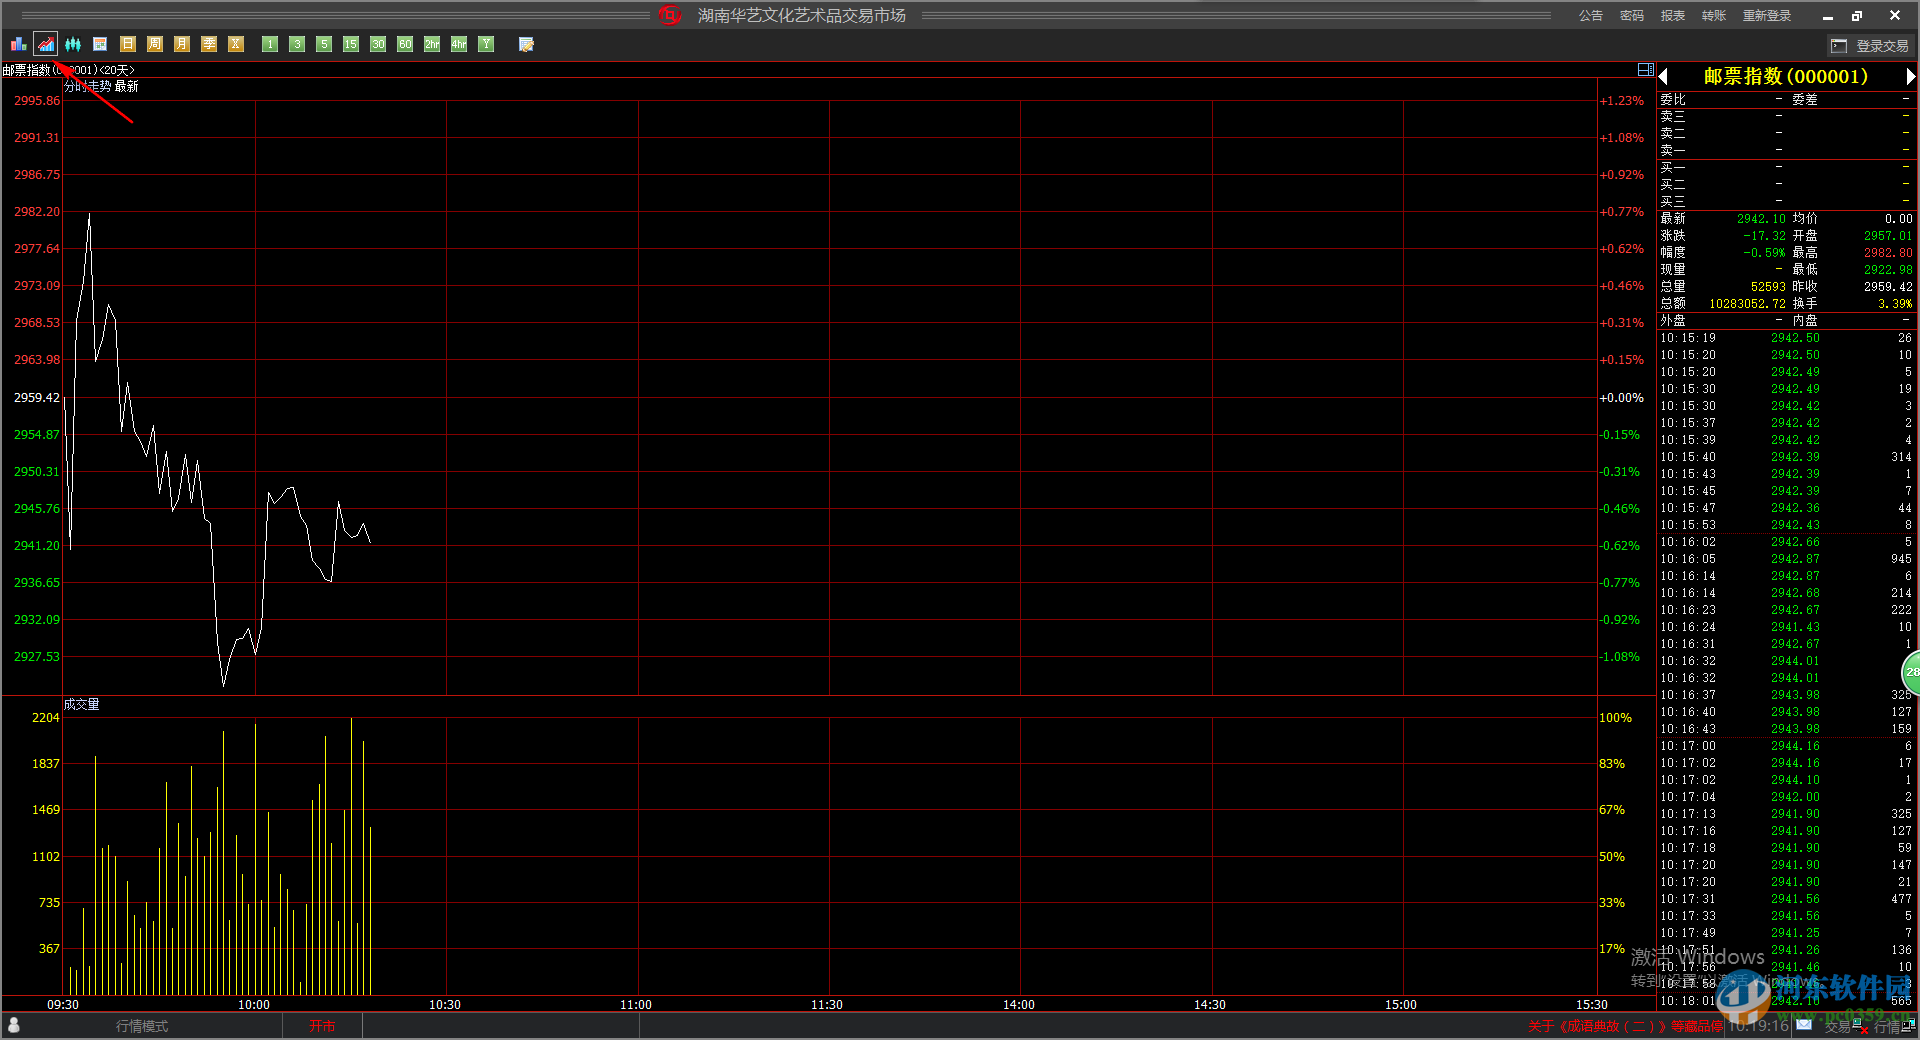This screenshot has height=1040, width=1920.
Task: Toggle chart panel layout icon
Action: [x=1645, y=70]
